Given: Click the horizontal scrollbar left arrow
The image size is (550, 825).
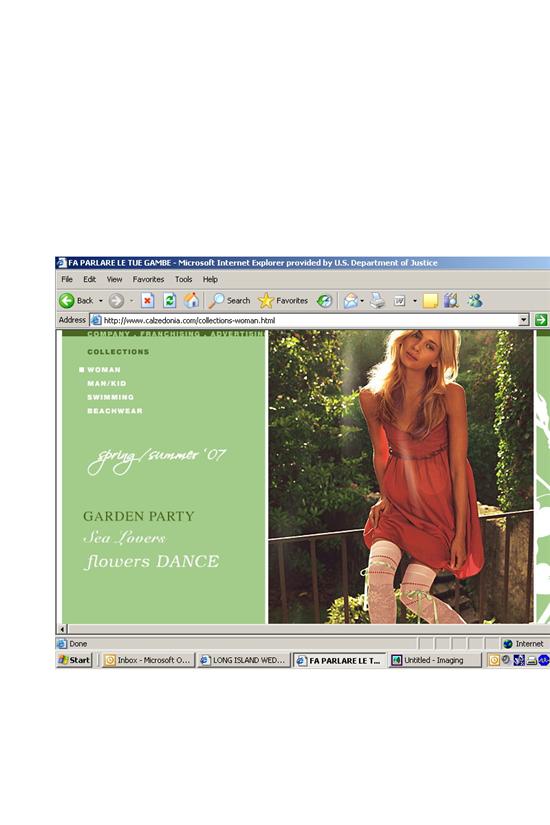Looking at the screenshot, I should (x=63, y=629).
